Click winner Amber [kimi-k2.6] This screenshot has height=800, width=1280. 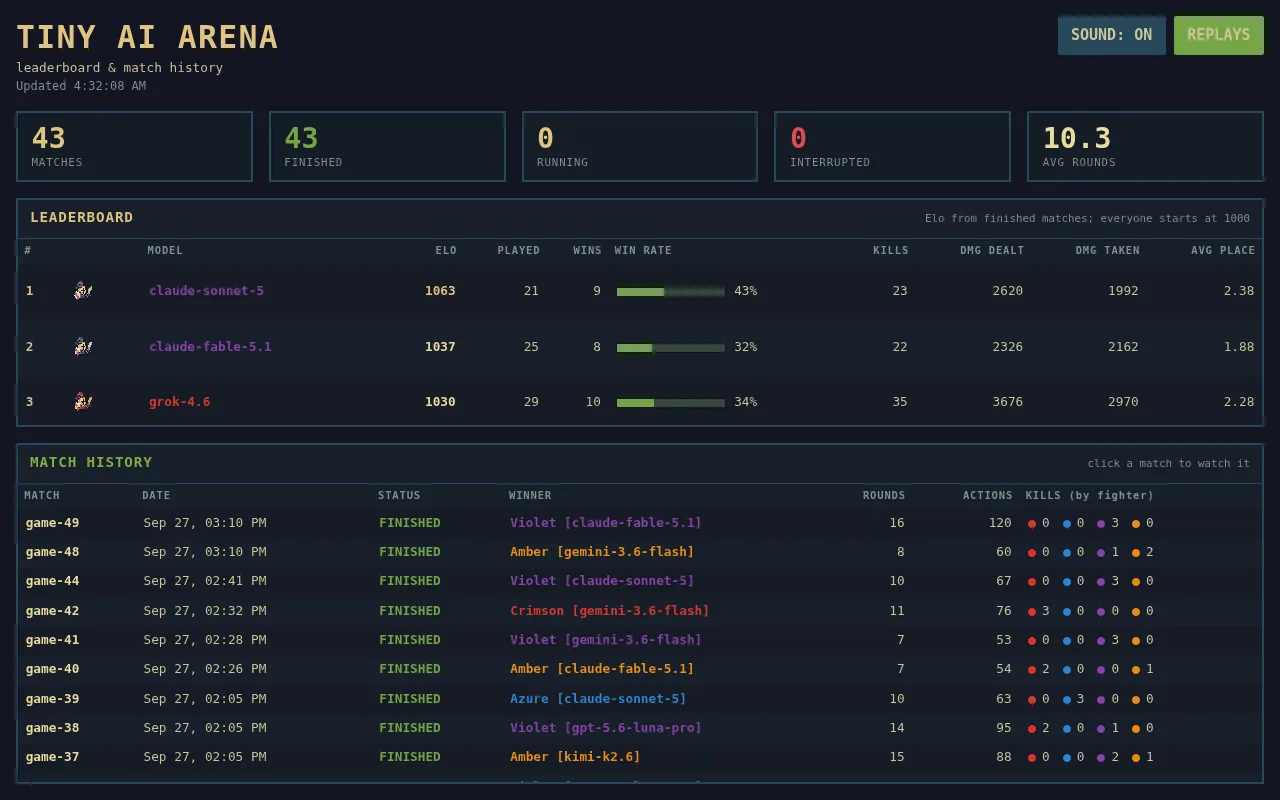pyautogui.click(x=575, y=757)
